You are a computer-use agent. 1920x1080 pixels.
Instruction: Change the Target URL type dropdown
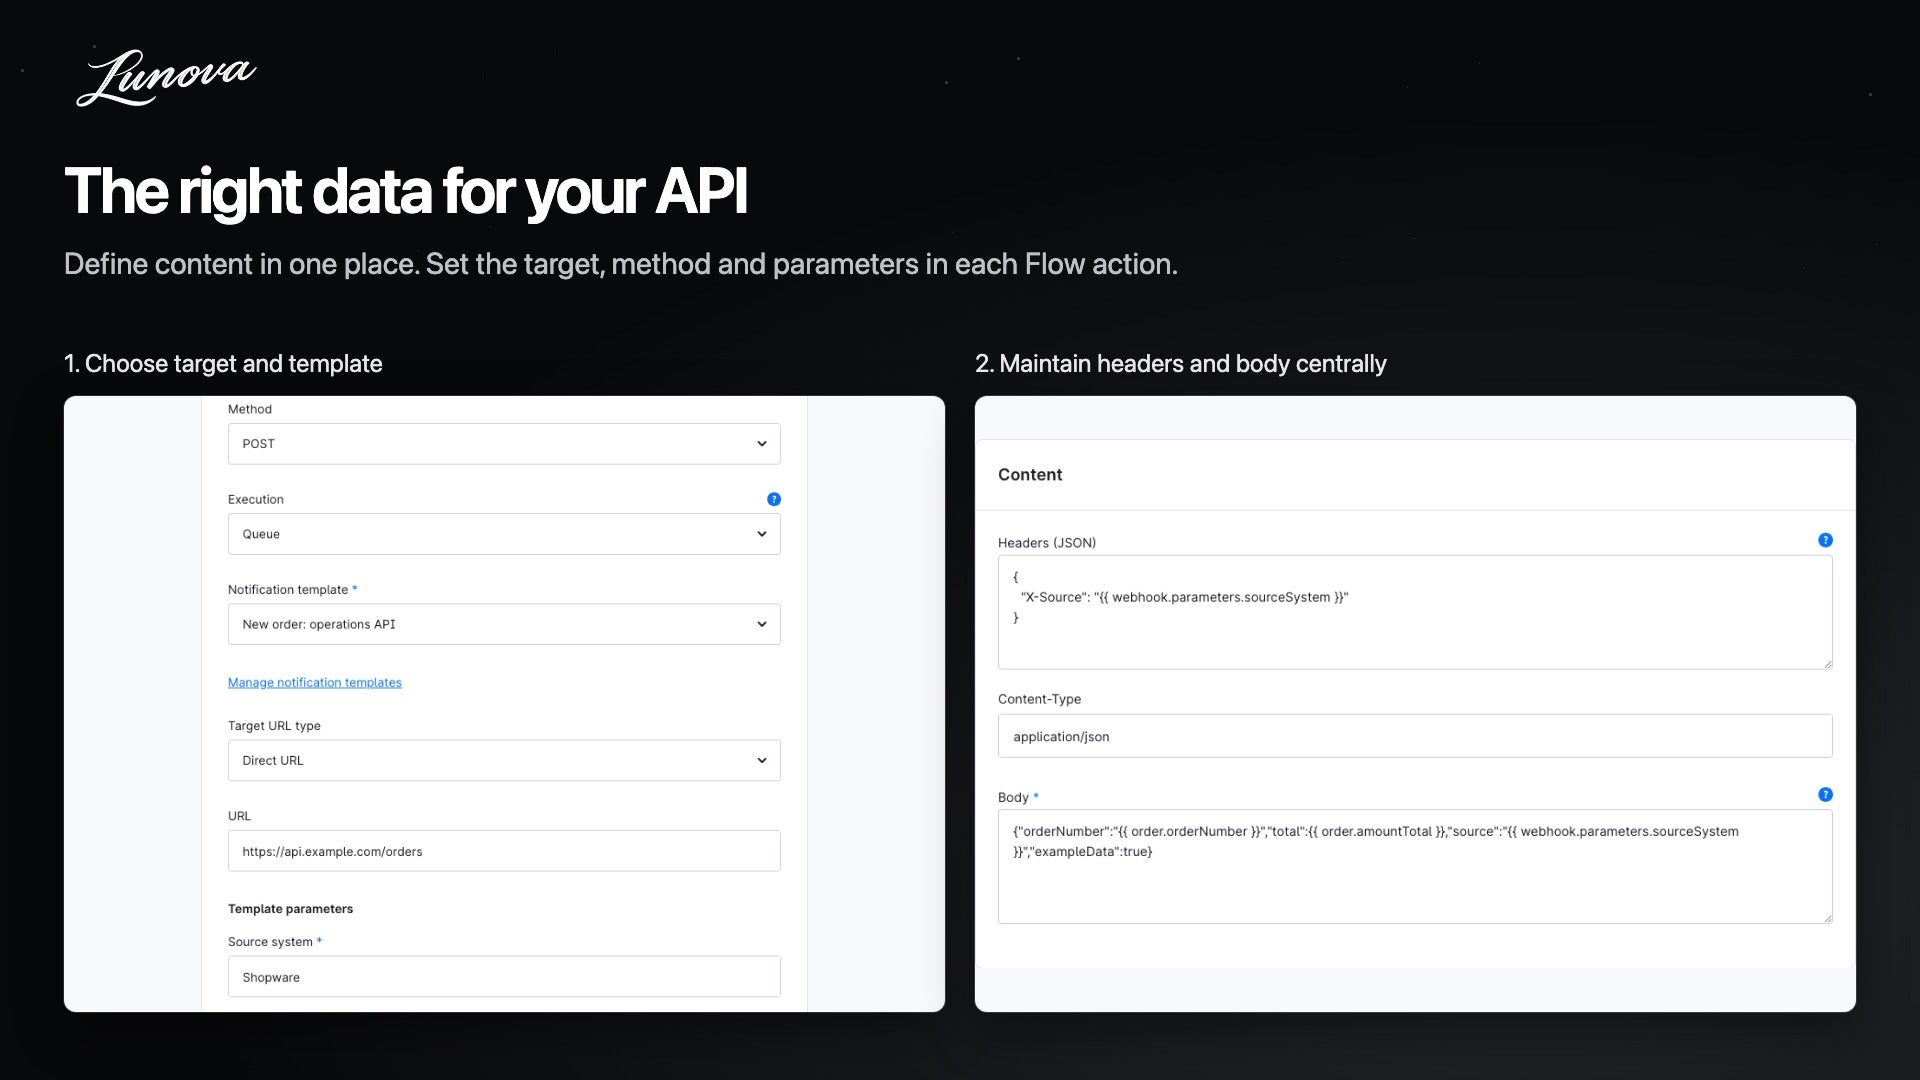pyautogui.click(x=504, y=760)
